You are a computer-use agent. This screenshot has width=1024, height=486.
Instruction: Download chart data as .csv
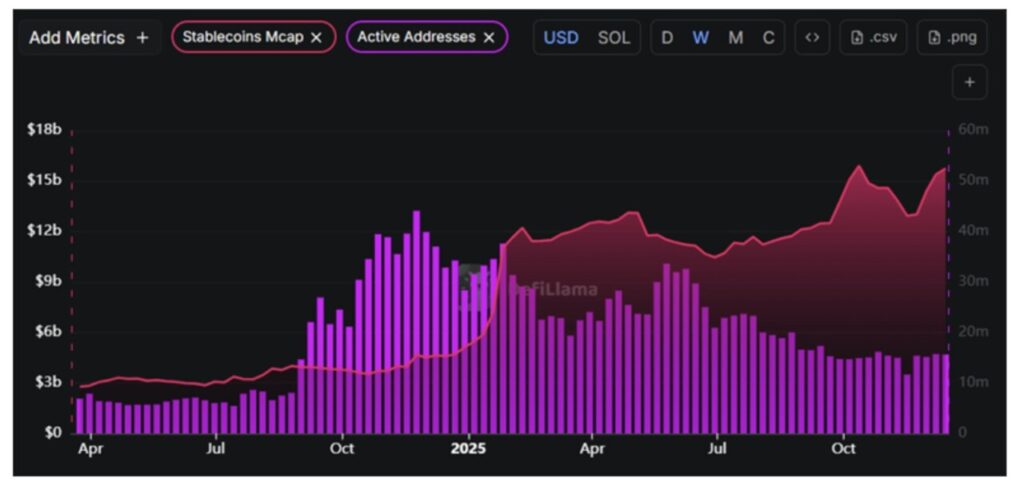(873, 37)
